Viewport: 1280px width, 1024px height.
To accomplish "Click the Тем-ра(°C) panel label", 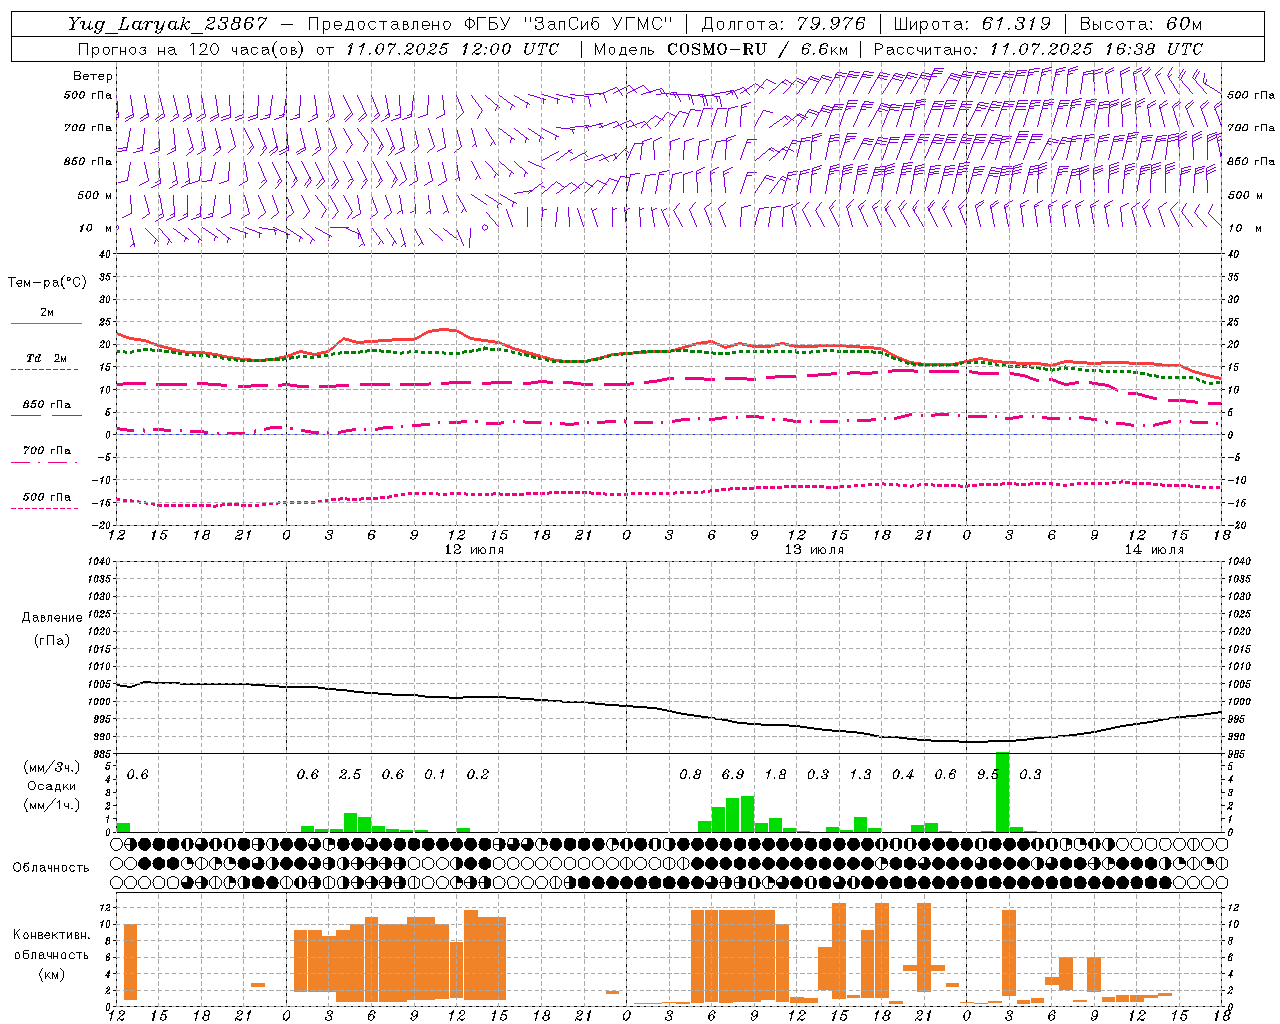I will [x=47, y=283].
